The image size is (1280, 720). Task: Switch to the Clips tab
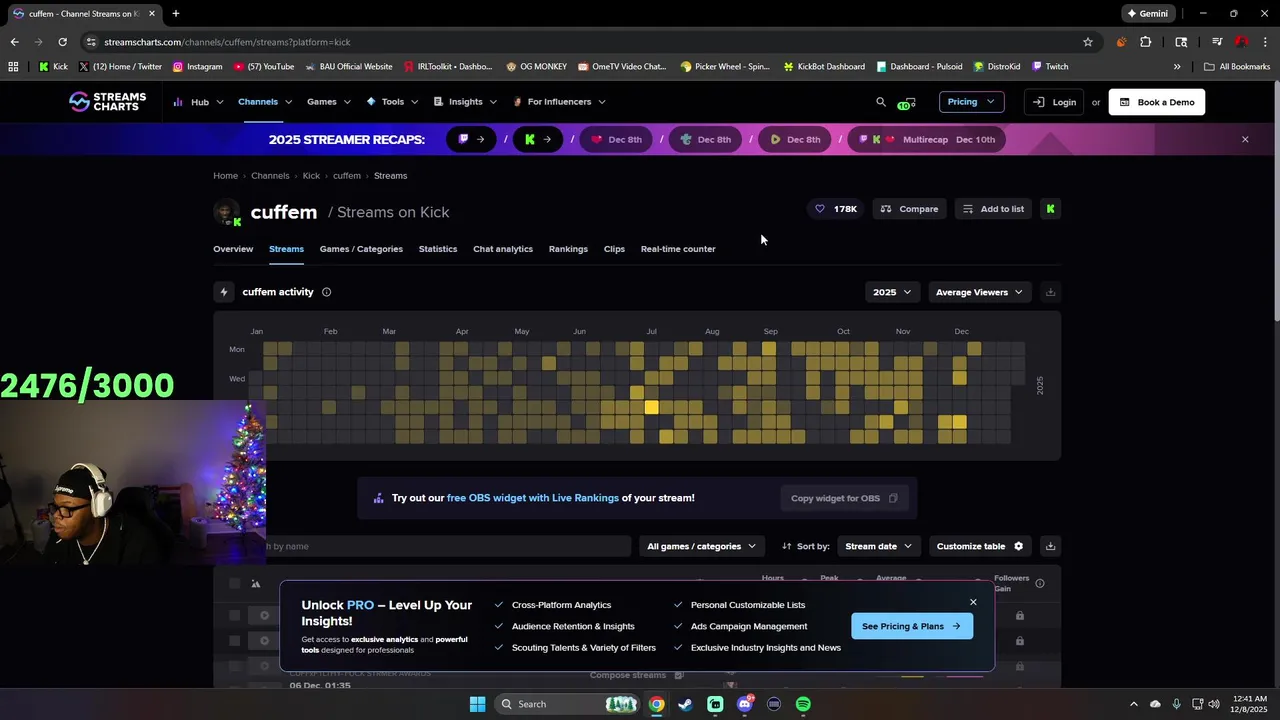point(614,249)
